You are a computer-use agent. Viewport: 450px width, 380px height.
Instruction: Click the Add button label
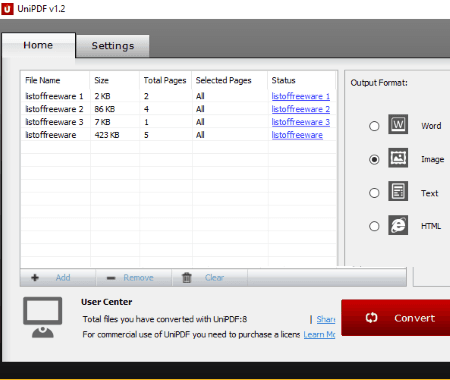pyautogui.click(x=63, y=278)
